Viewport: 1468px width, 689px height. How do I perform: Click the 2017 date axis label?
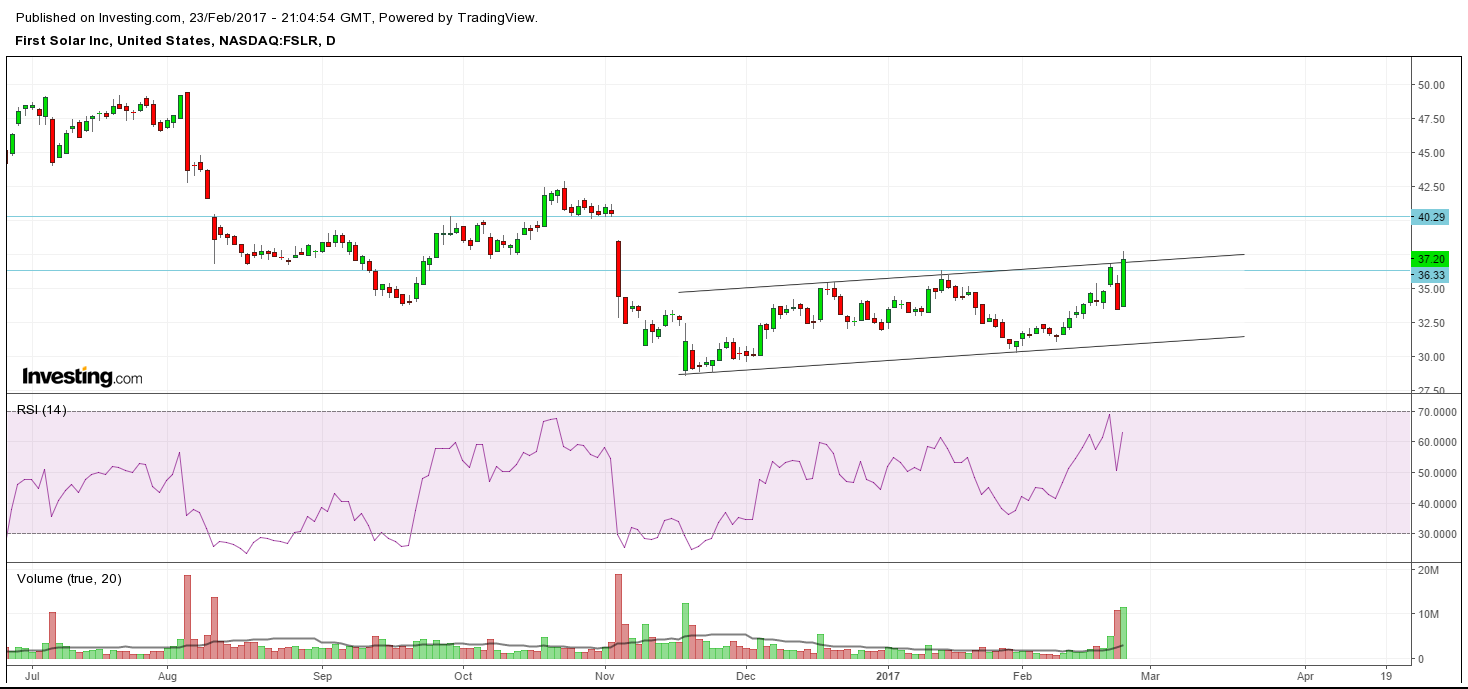point(889,677)
